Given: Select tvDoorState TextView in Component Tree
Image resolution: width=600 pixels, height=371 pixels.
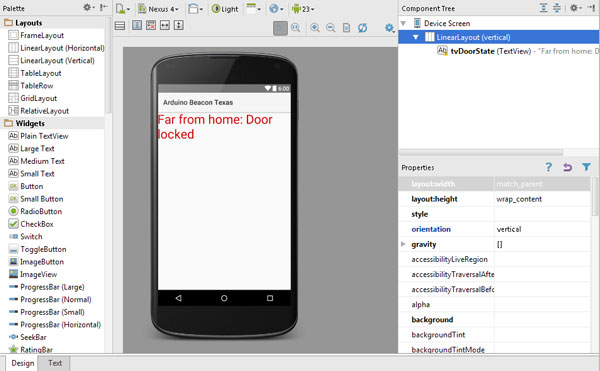Looking at the screenshot, I should pyautogui.click(x=517, y=51).
